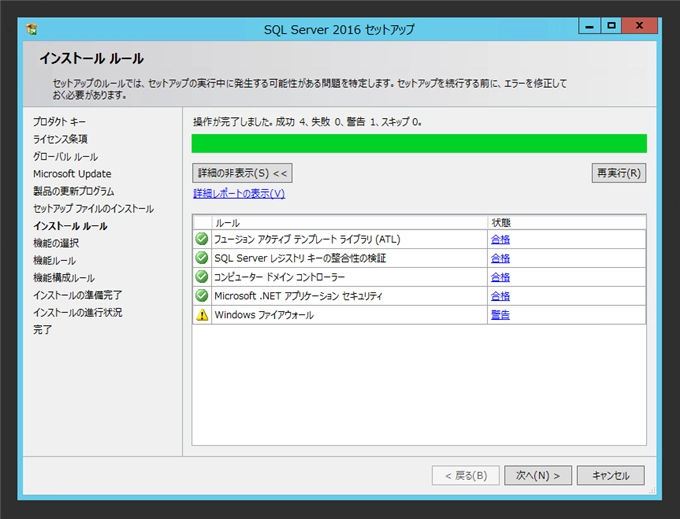Open the 詳細レポートの表示(V) link
680x519 pixels.
tap(239, 193)
